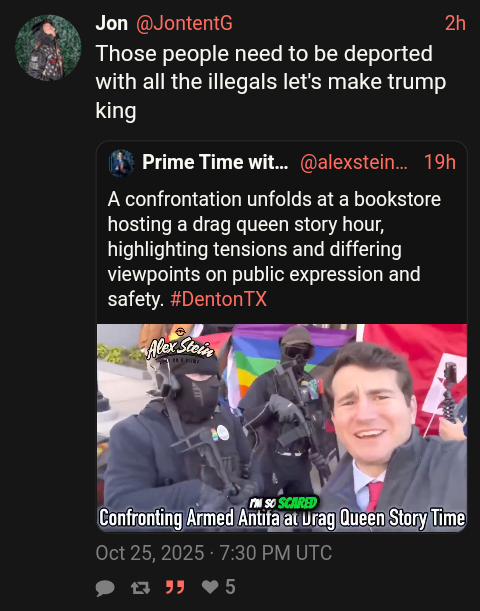Click the red quote marks icon
The image size is (480, 611).
[x=175, y=587]
